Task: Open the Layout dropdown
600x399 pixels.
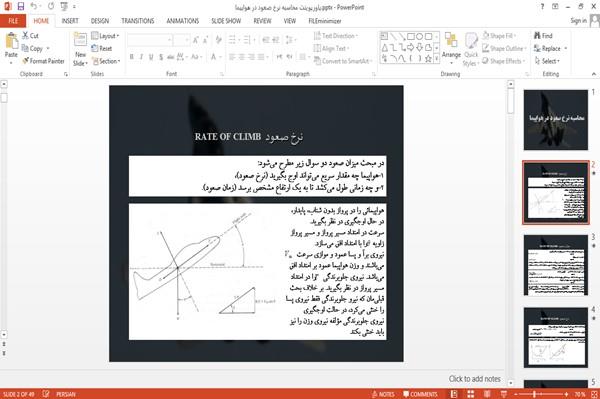Action: [105, 36]
